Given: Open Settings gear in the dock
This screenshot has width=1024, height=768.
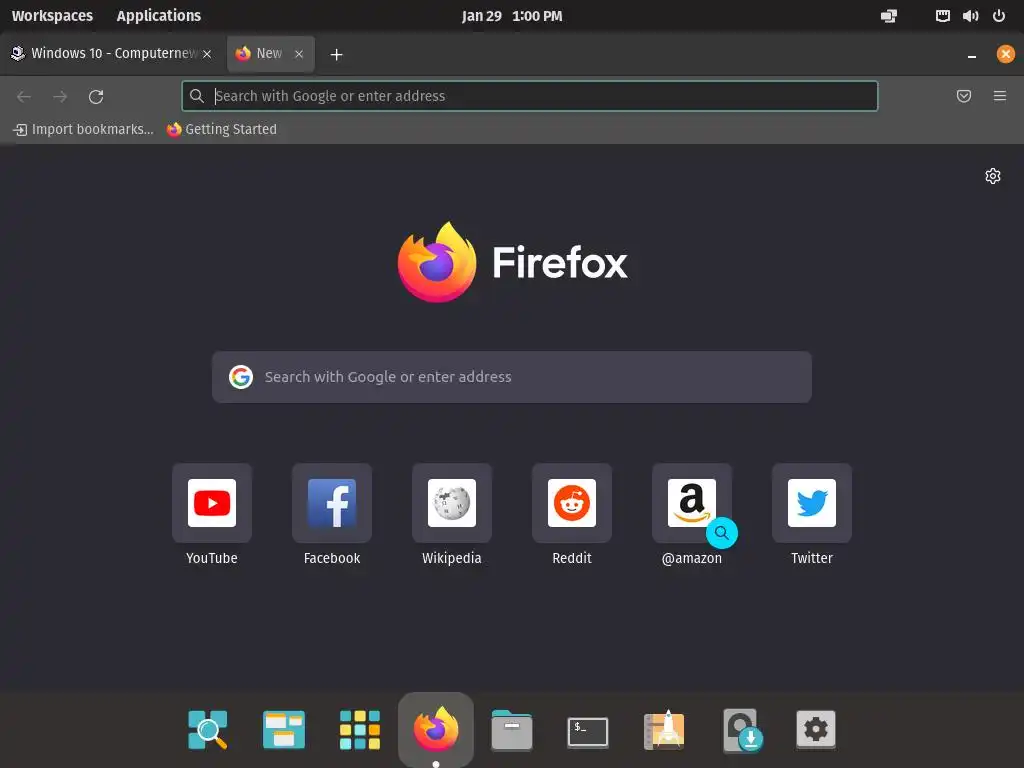Looking at the screenshot, I should coord(816,729).
